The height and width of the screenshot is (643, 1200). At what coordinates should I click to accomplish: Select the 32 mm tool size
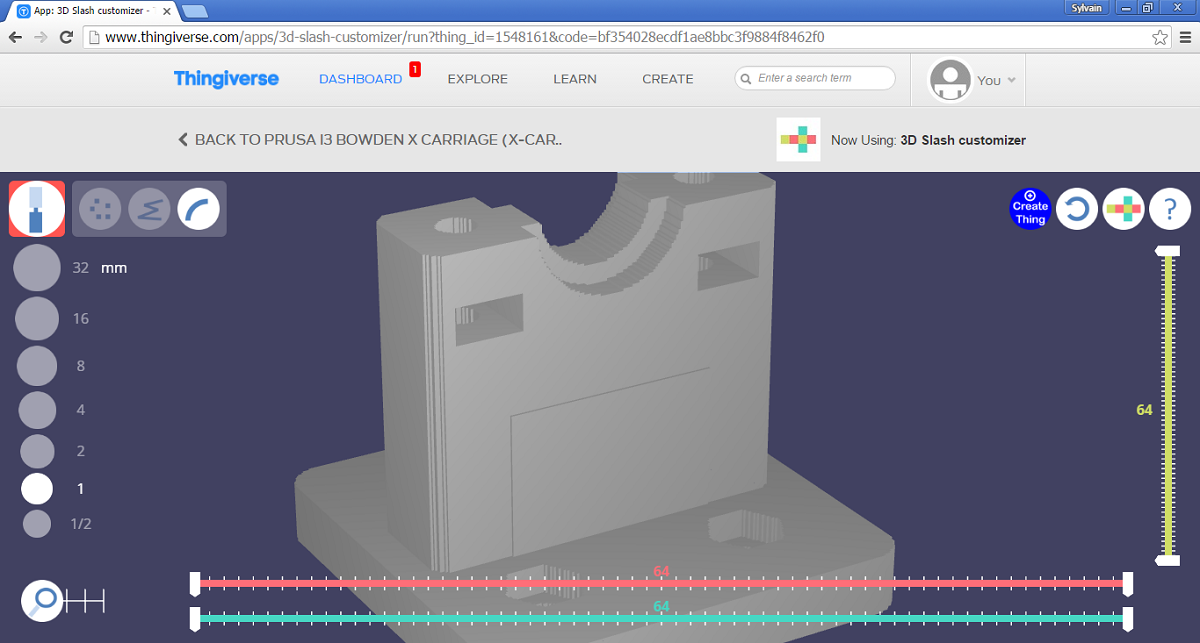coord(38,268)
